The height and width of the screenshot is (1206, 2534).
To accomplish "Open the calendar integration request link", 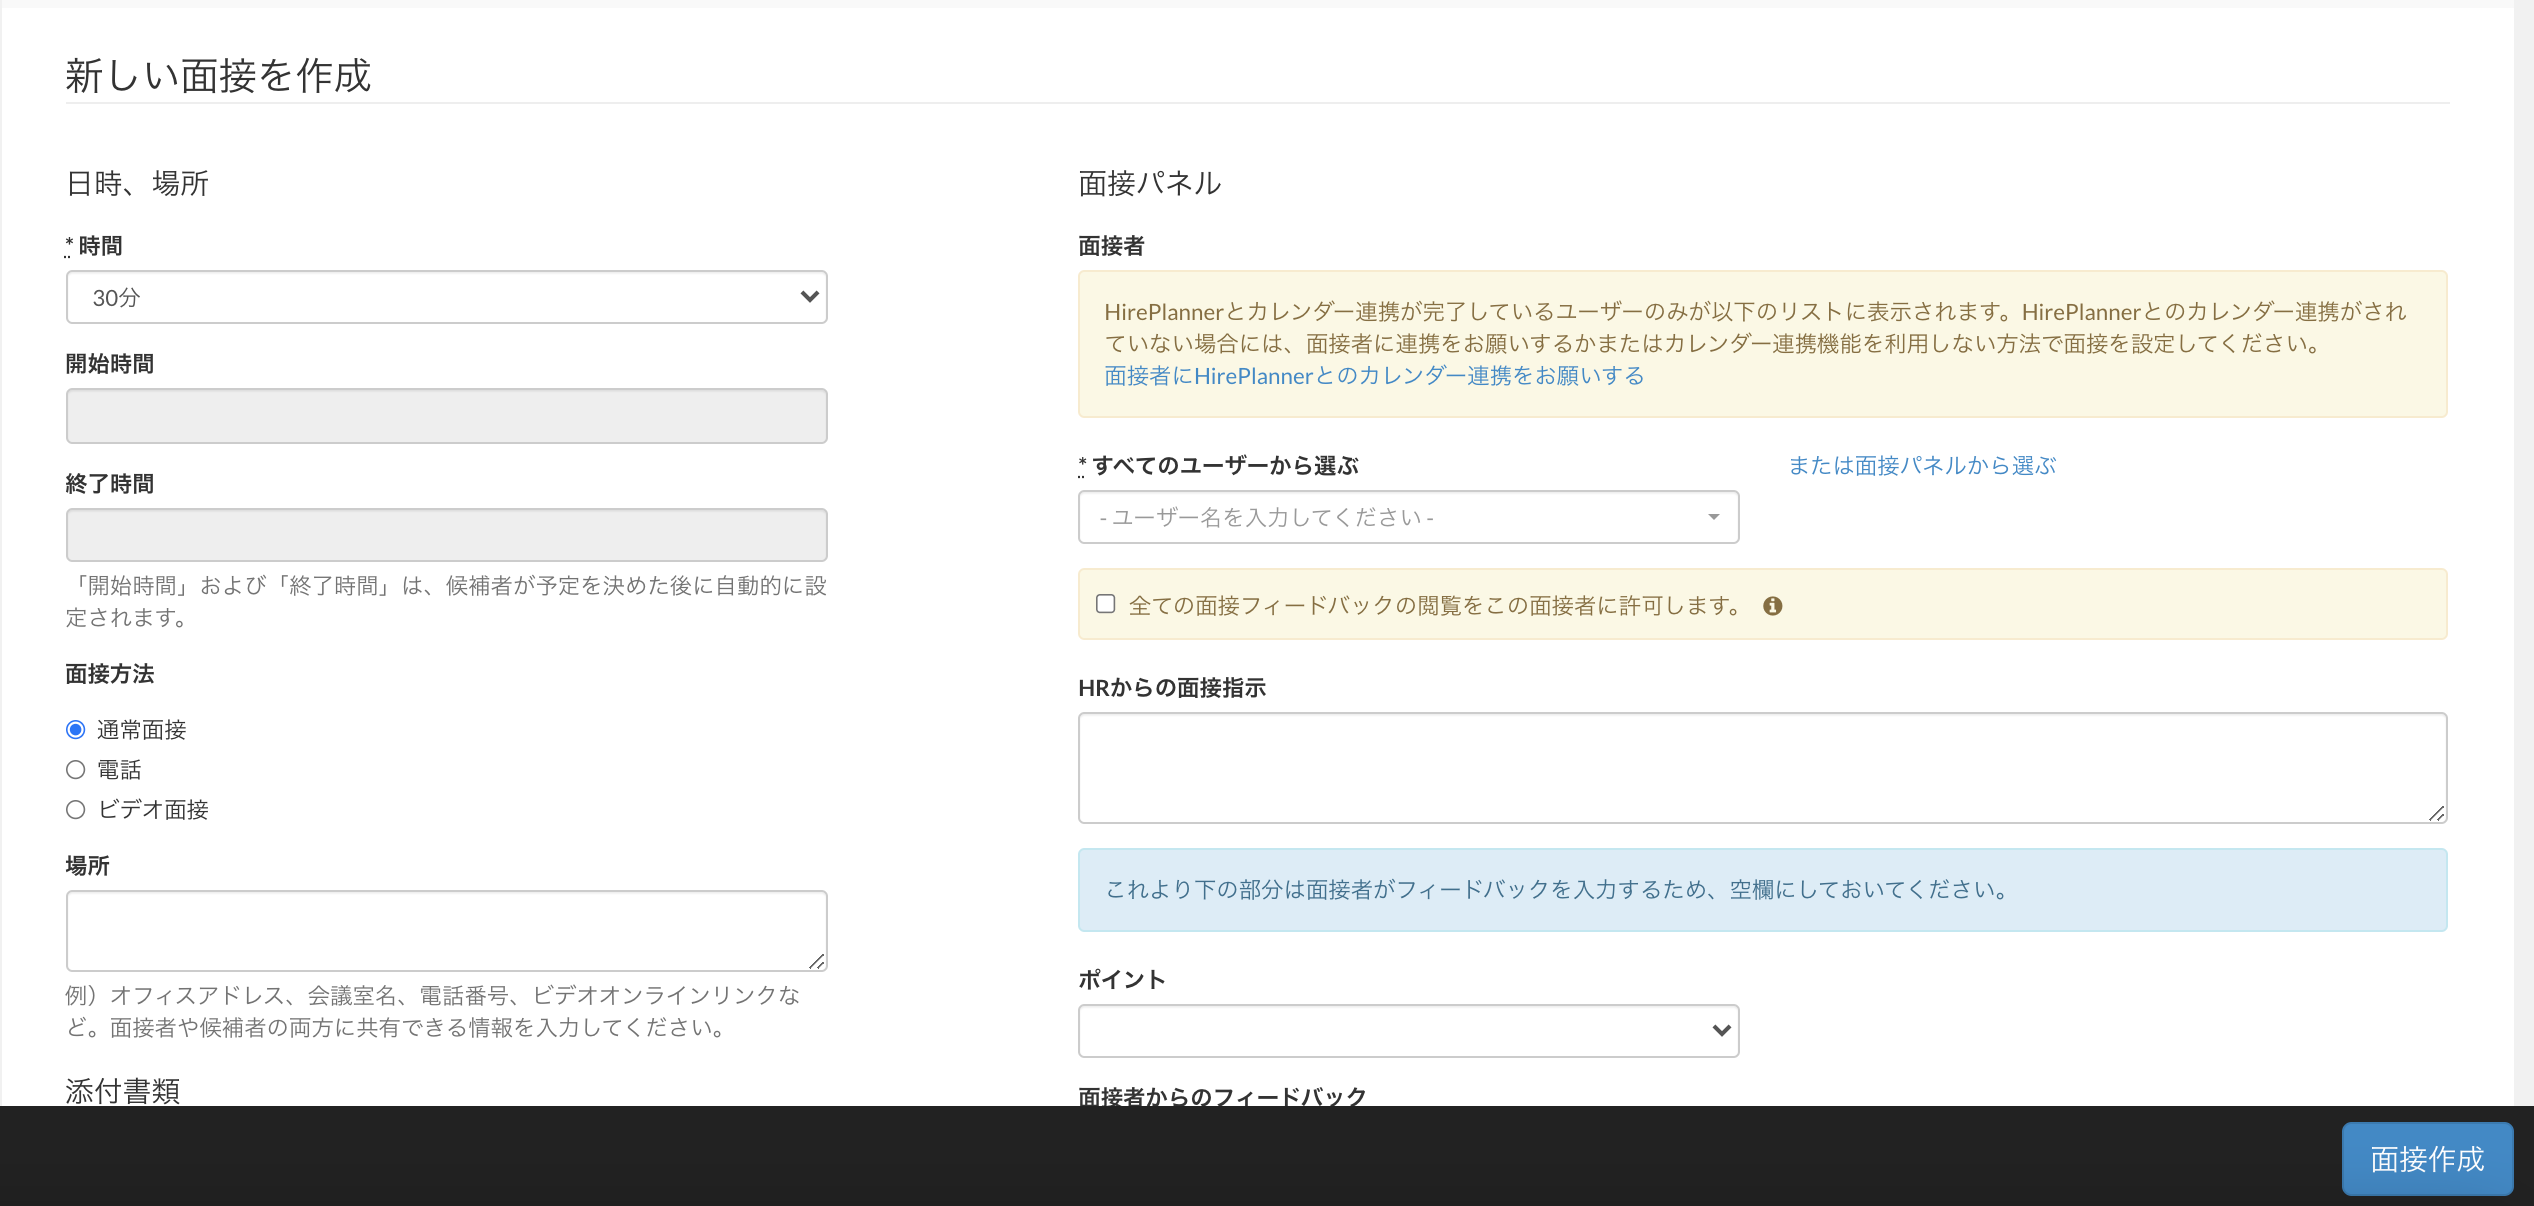I will coord(1373,376).
